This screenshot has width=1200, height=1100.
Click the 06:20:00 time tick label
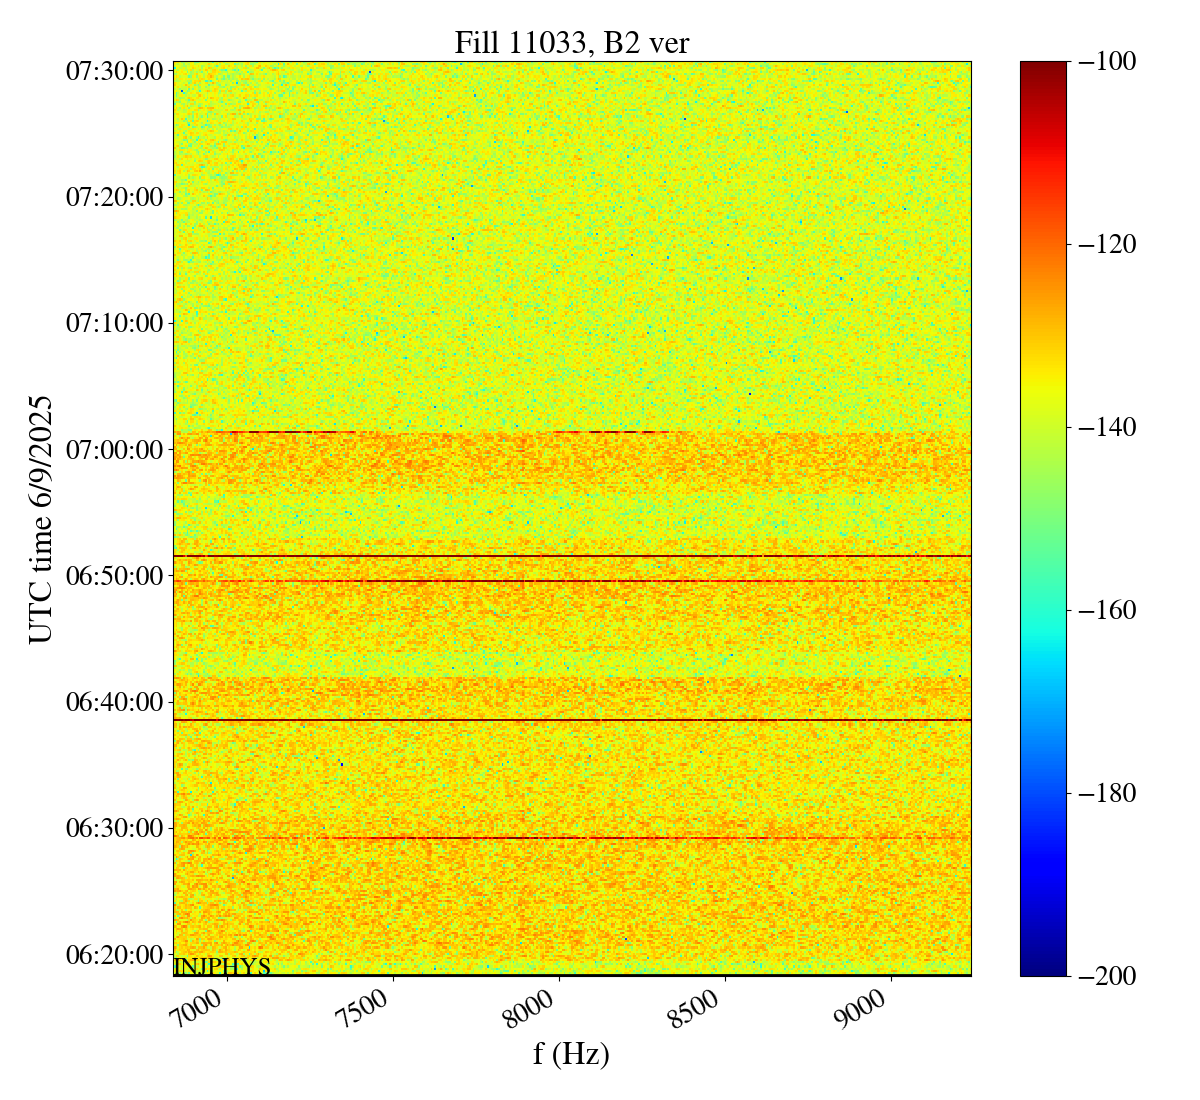coord(114,954)
